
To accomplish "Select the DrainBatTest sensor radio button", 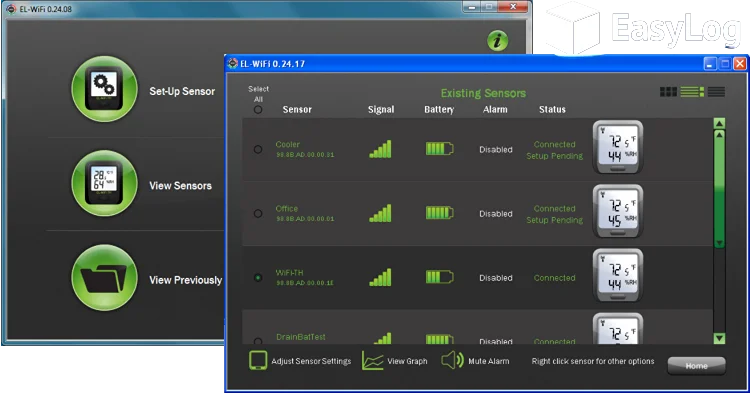I will [x=258, y=341].
